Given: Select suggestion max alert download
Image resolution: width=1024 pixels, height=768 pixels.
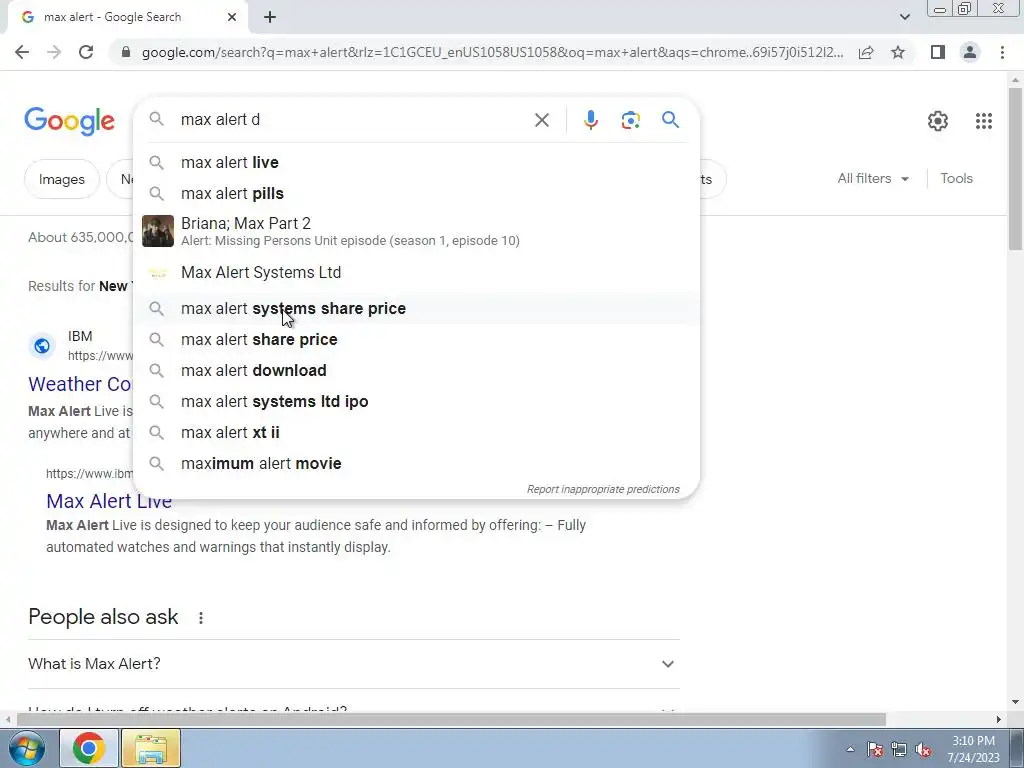Looking at the screenshot, I should [416, 370].
